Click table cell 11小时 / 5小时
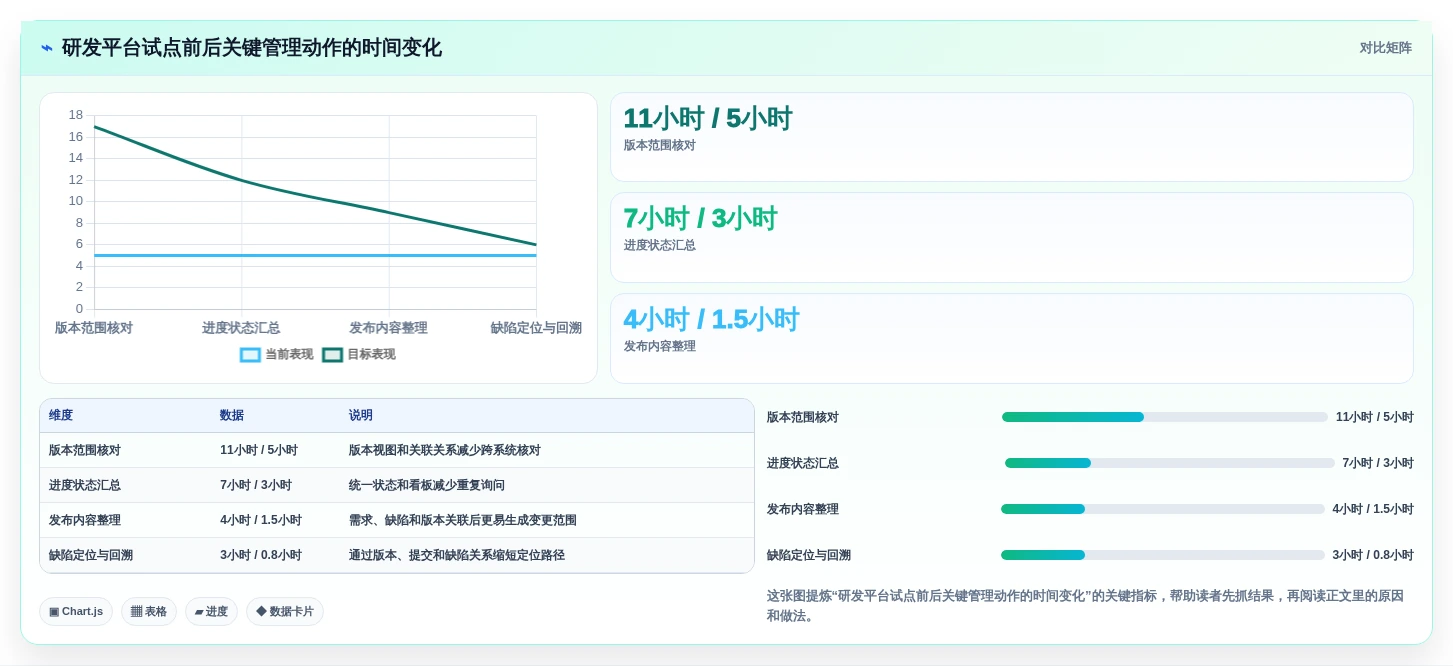The image size is (1453, 666). pyautogui.click(x=259, y=451)
